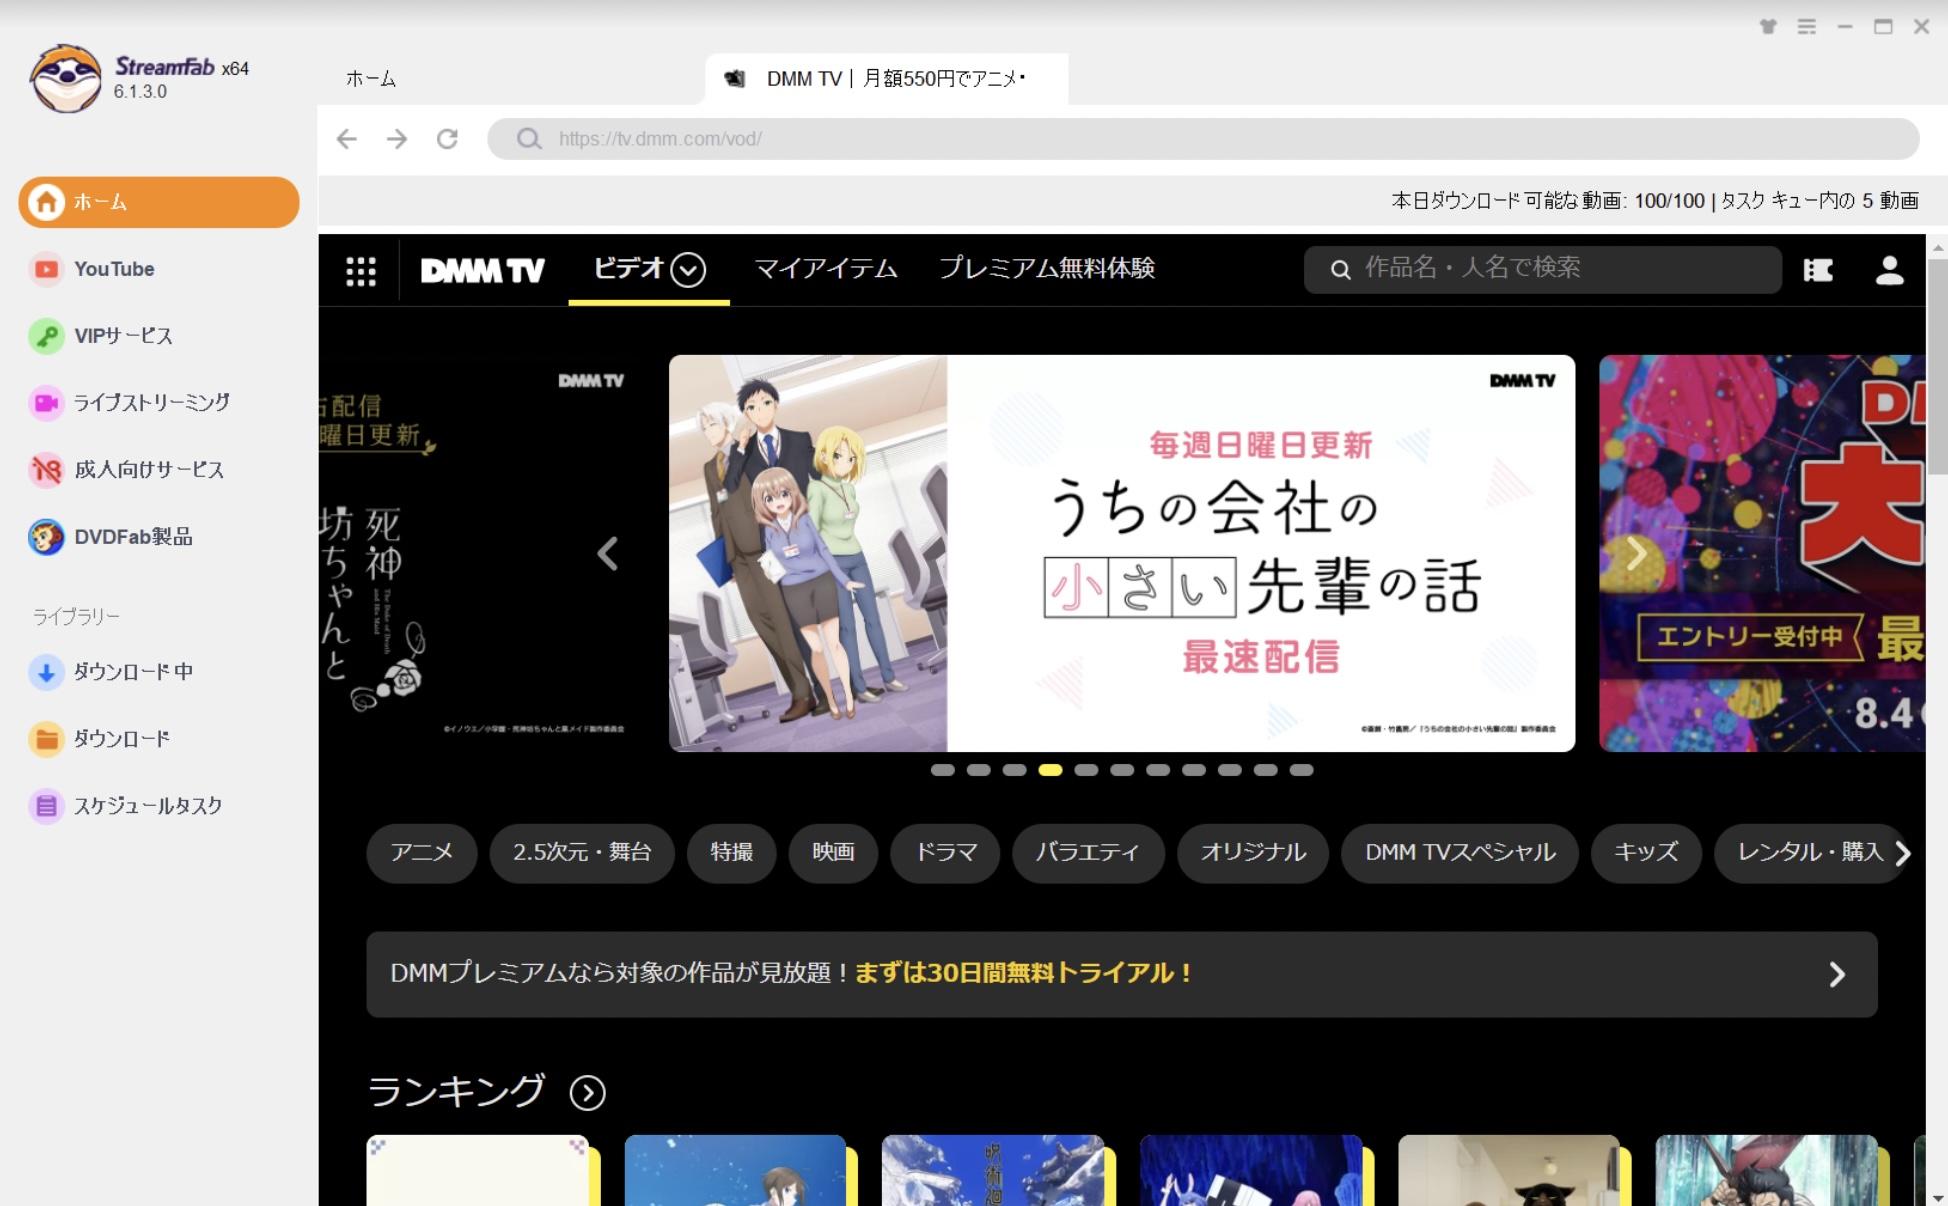Choose the 2.5次元・舞台 category
The width and height of the screenshot is (1948, 1206).
[x=582, y=853]
